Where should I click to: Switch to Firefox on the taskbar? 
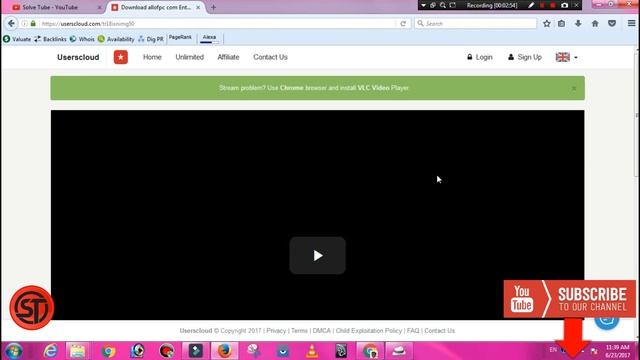click(x=224, y=351)
